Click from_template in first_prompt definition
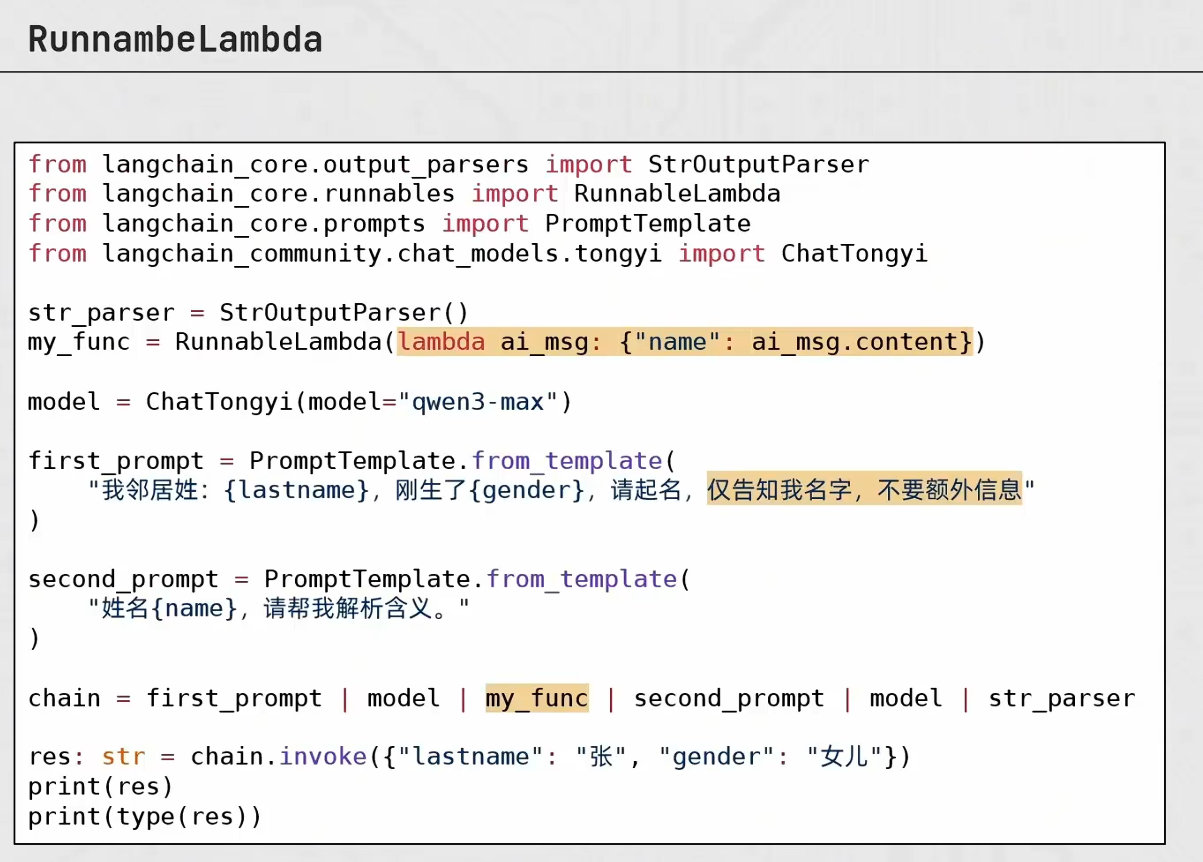Viewport: 1203px width, 862px height. (567, 461)
